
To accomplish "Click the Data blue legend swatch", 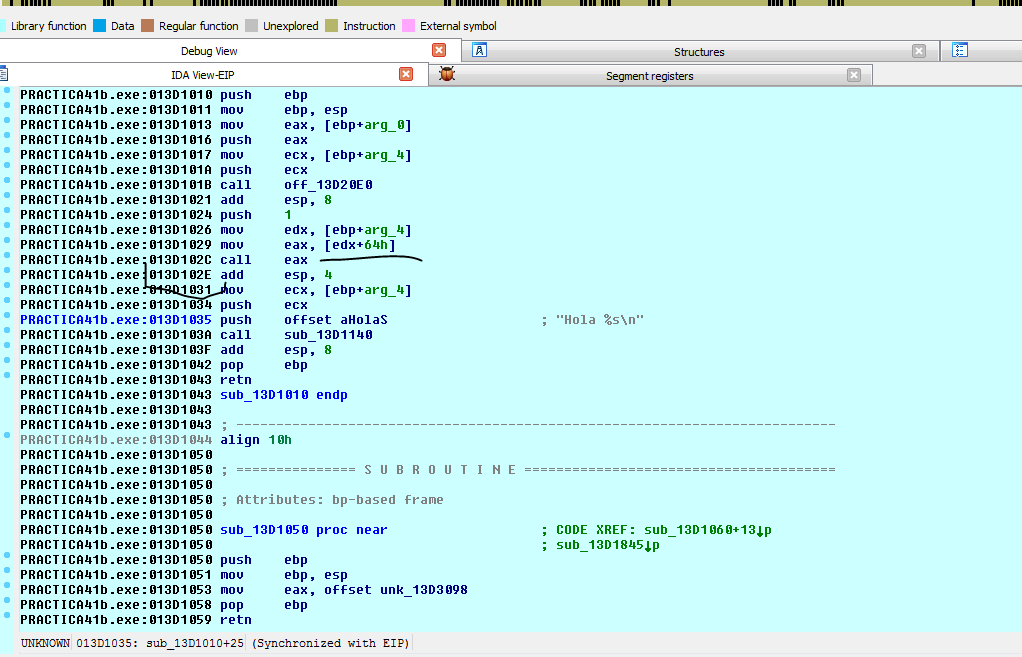I will (x=99, y=26).
